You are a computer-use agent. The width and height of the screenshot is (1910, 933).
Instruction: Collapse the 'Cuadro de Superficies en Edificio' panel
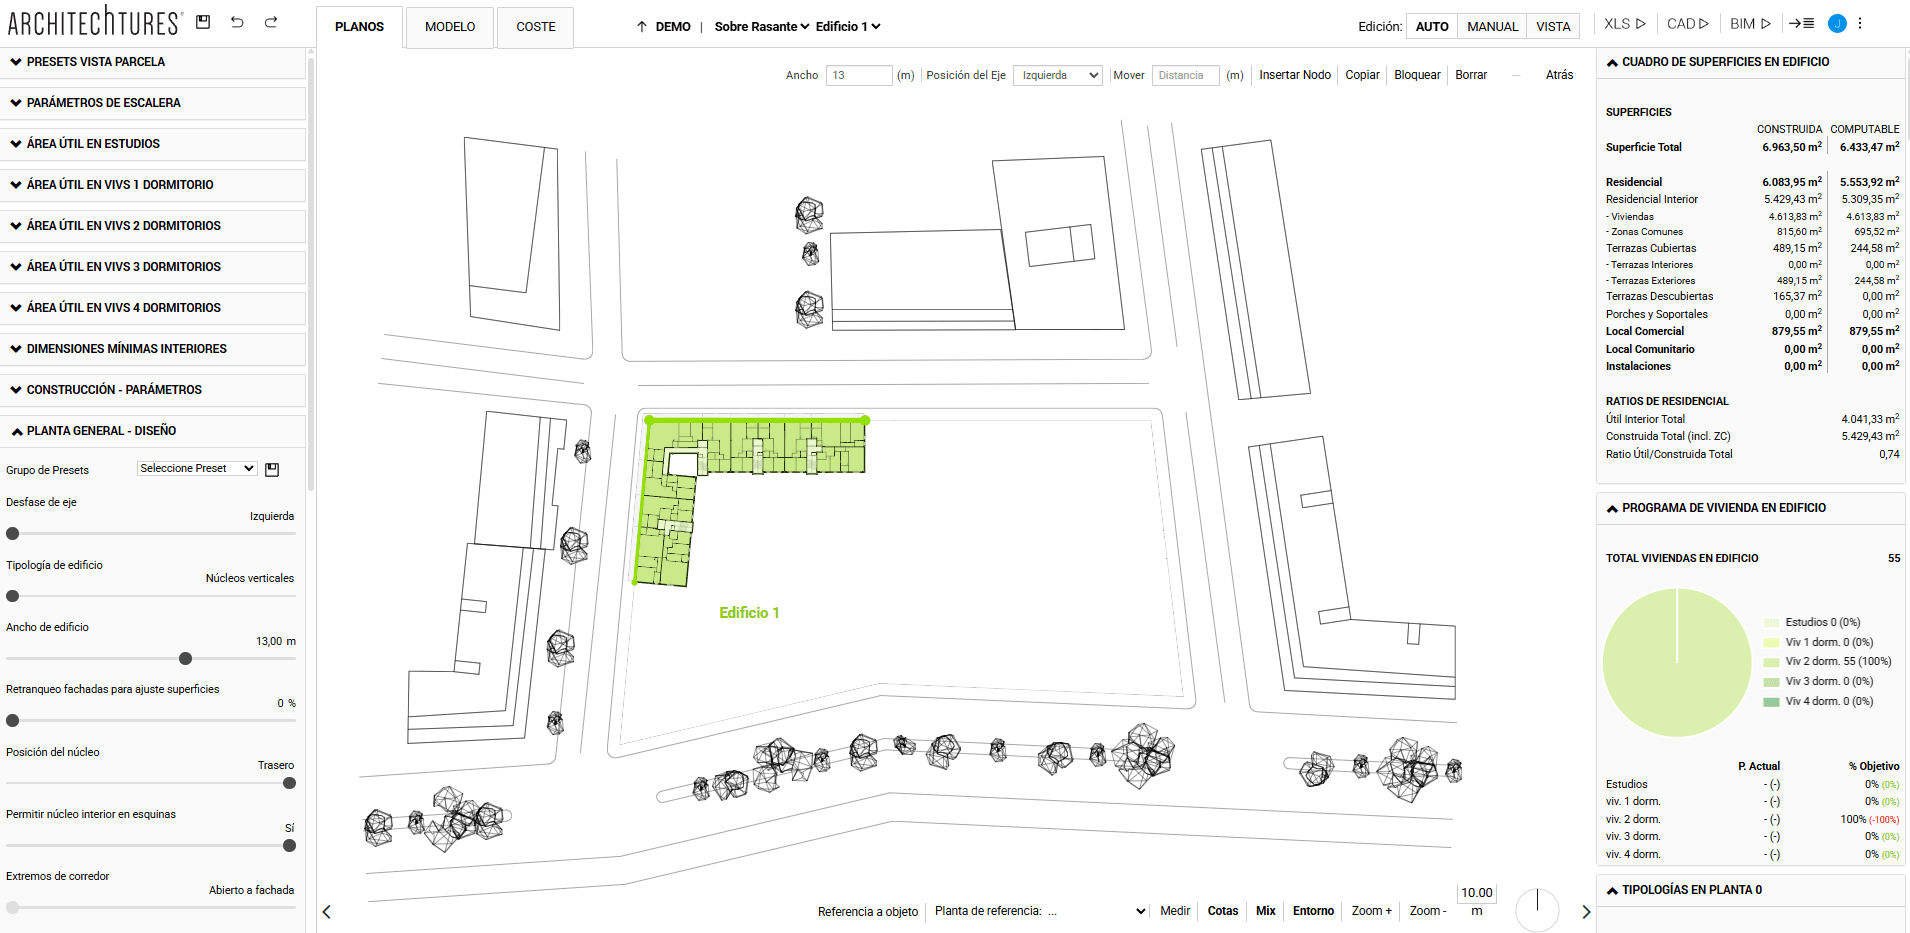point(1611,61)
